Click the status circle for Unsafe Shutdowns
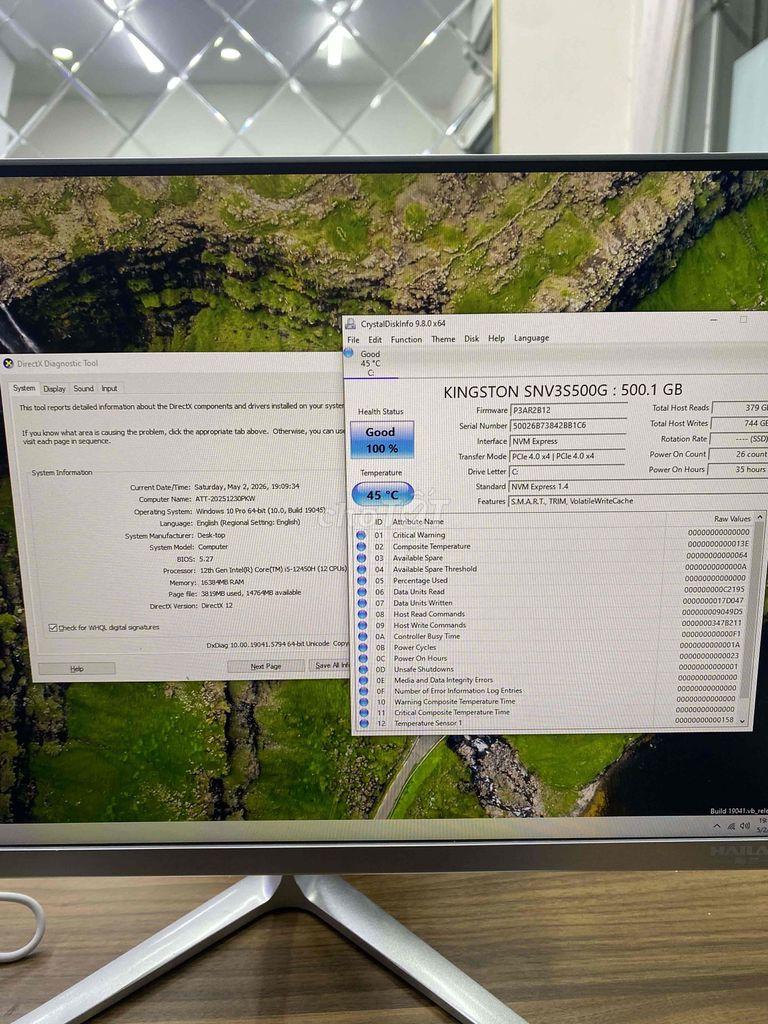This screenshot has height=1024, width=768. coord(363,669)
